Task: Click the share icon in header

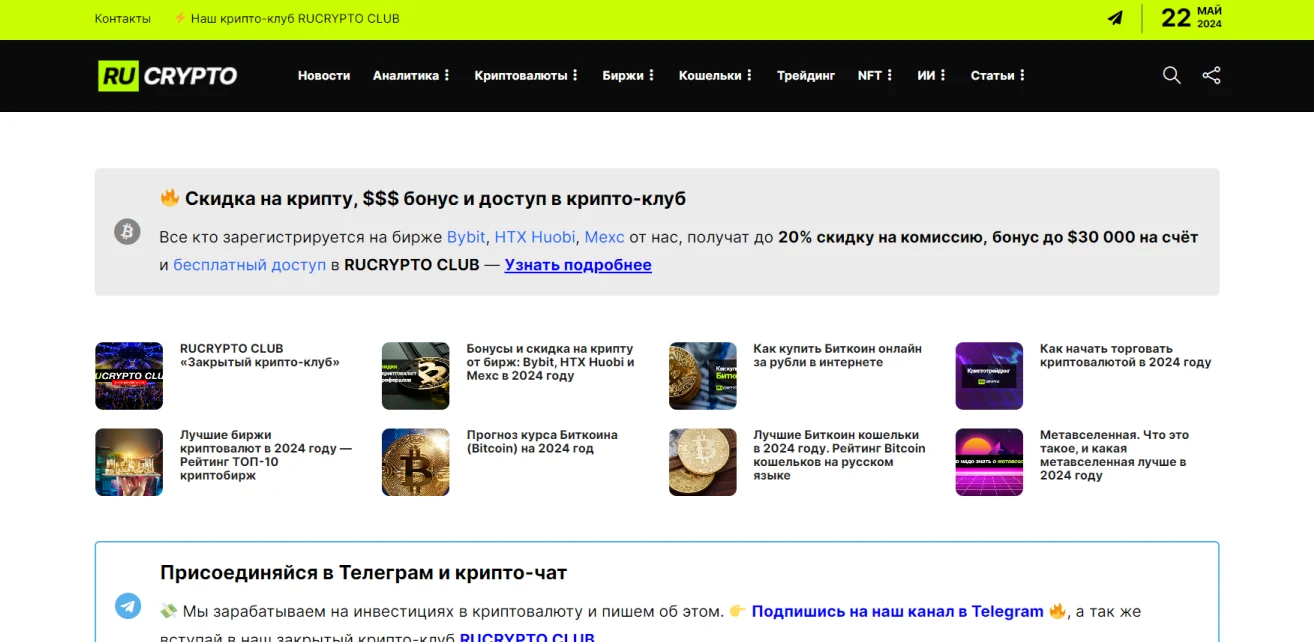Action: 1211,75
